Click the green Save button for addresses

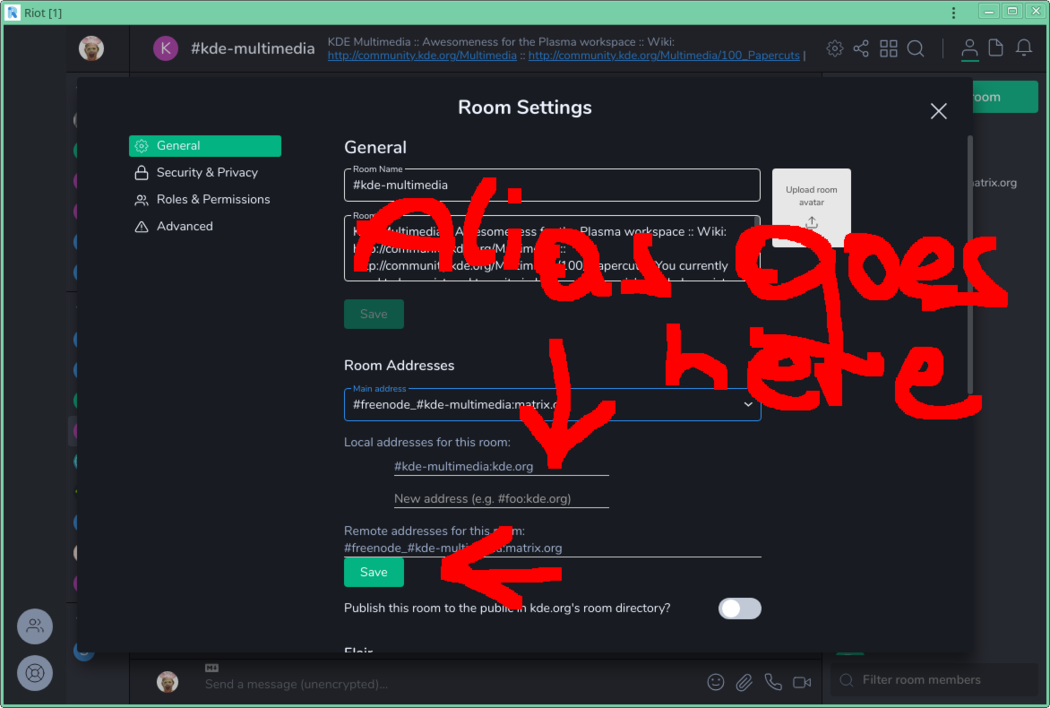373,572
